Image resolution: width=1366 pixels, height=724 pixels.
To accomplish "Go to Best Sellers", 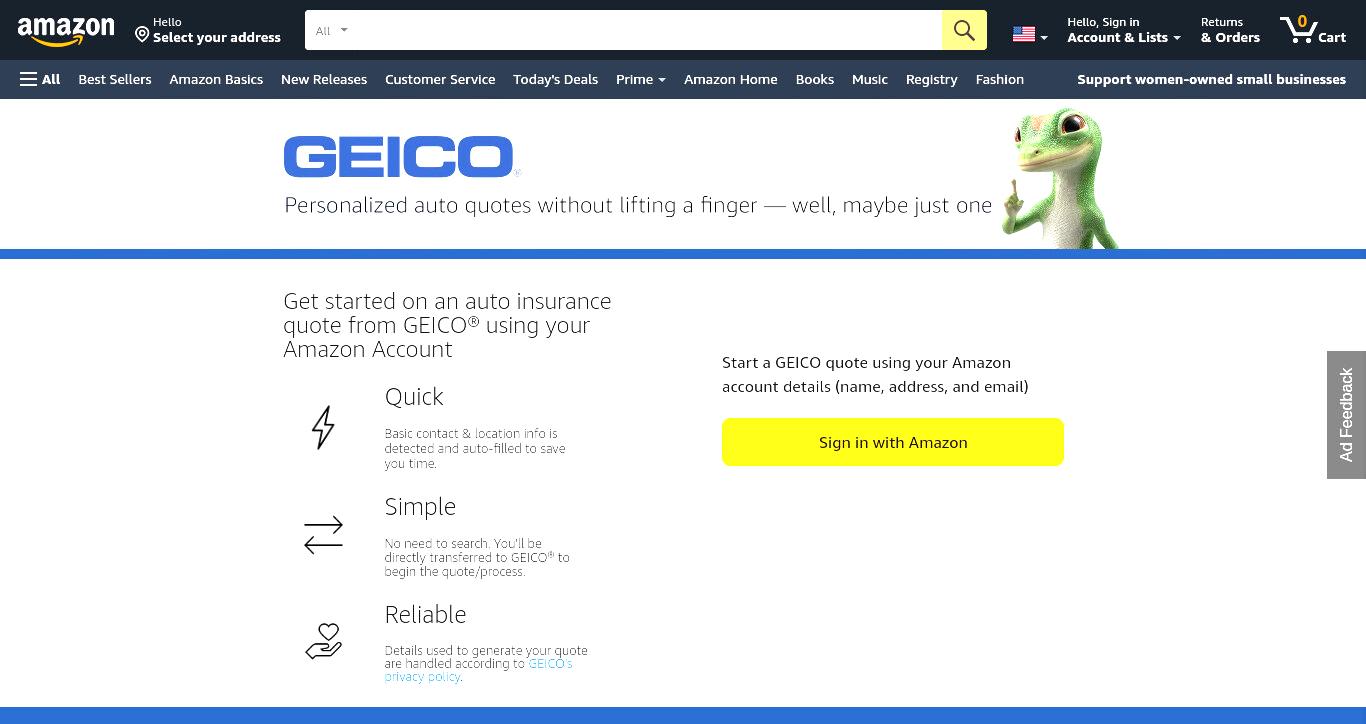I will tap(115, 79).
